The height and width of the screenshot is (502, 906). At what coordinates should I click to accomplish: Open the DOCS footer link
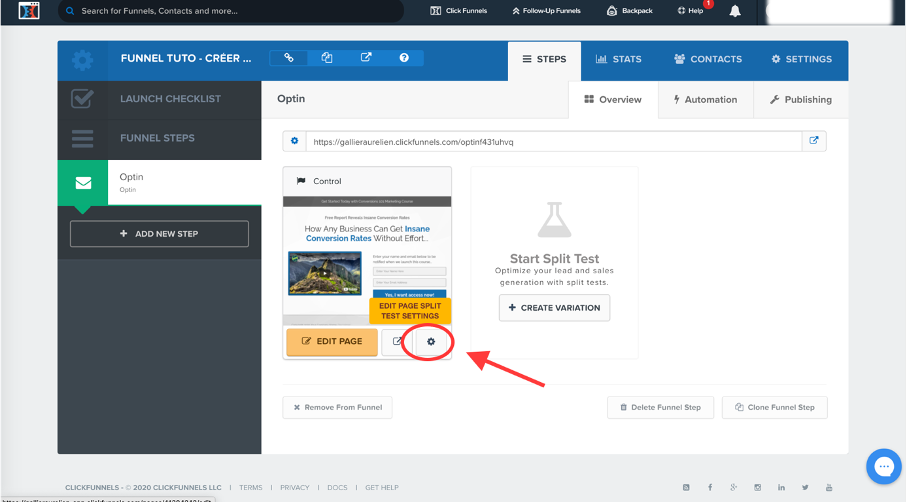click(337, 488)
